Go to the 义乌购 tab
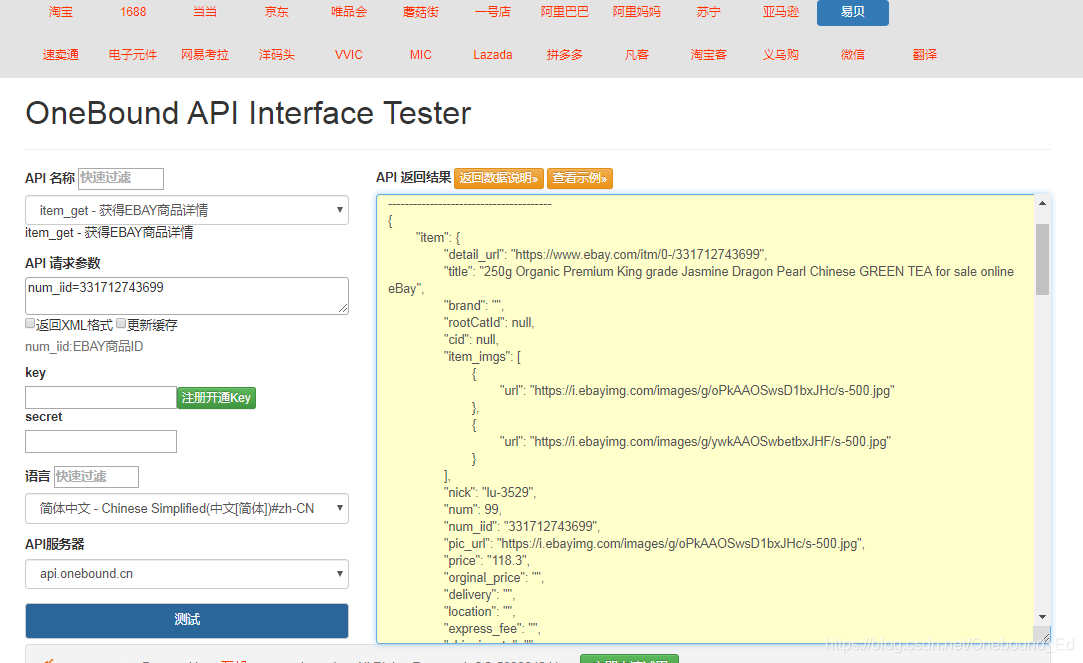 [780, 55]
